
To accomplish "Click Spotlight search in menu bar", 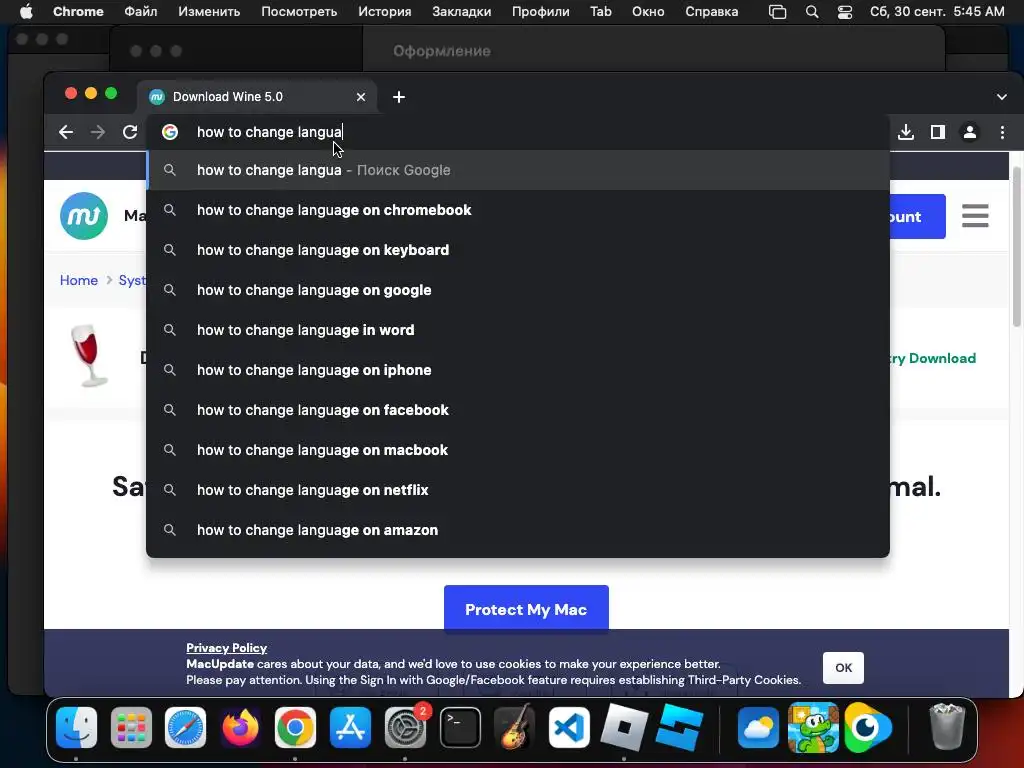I will coord(812,12).
